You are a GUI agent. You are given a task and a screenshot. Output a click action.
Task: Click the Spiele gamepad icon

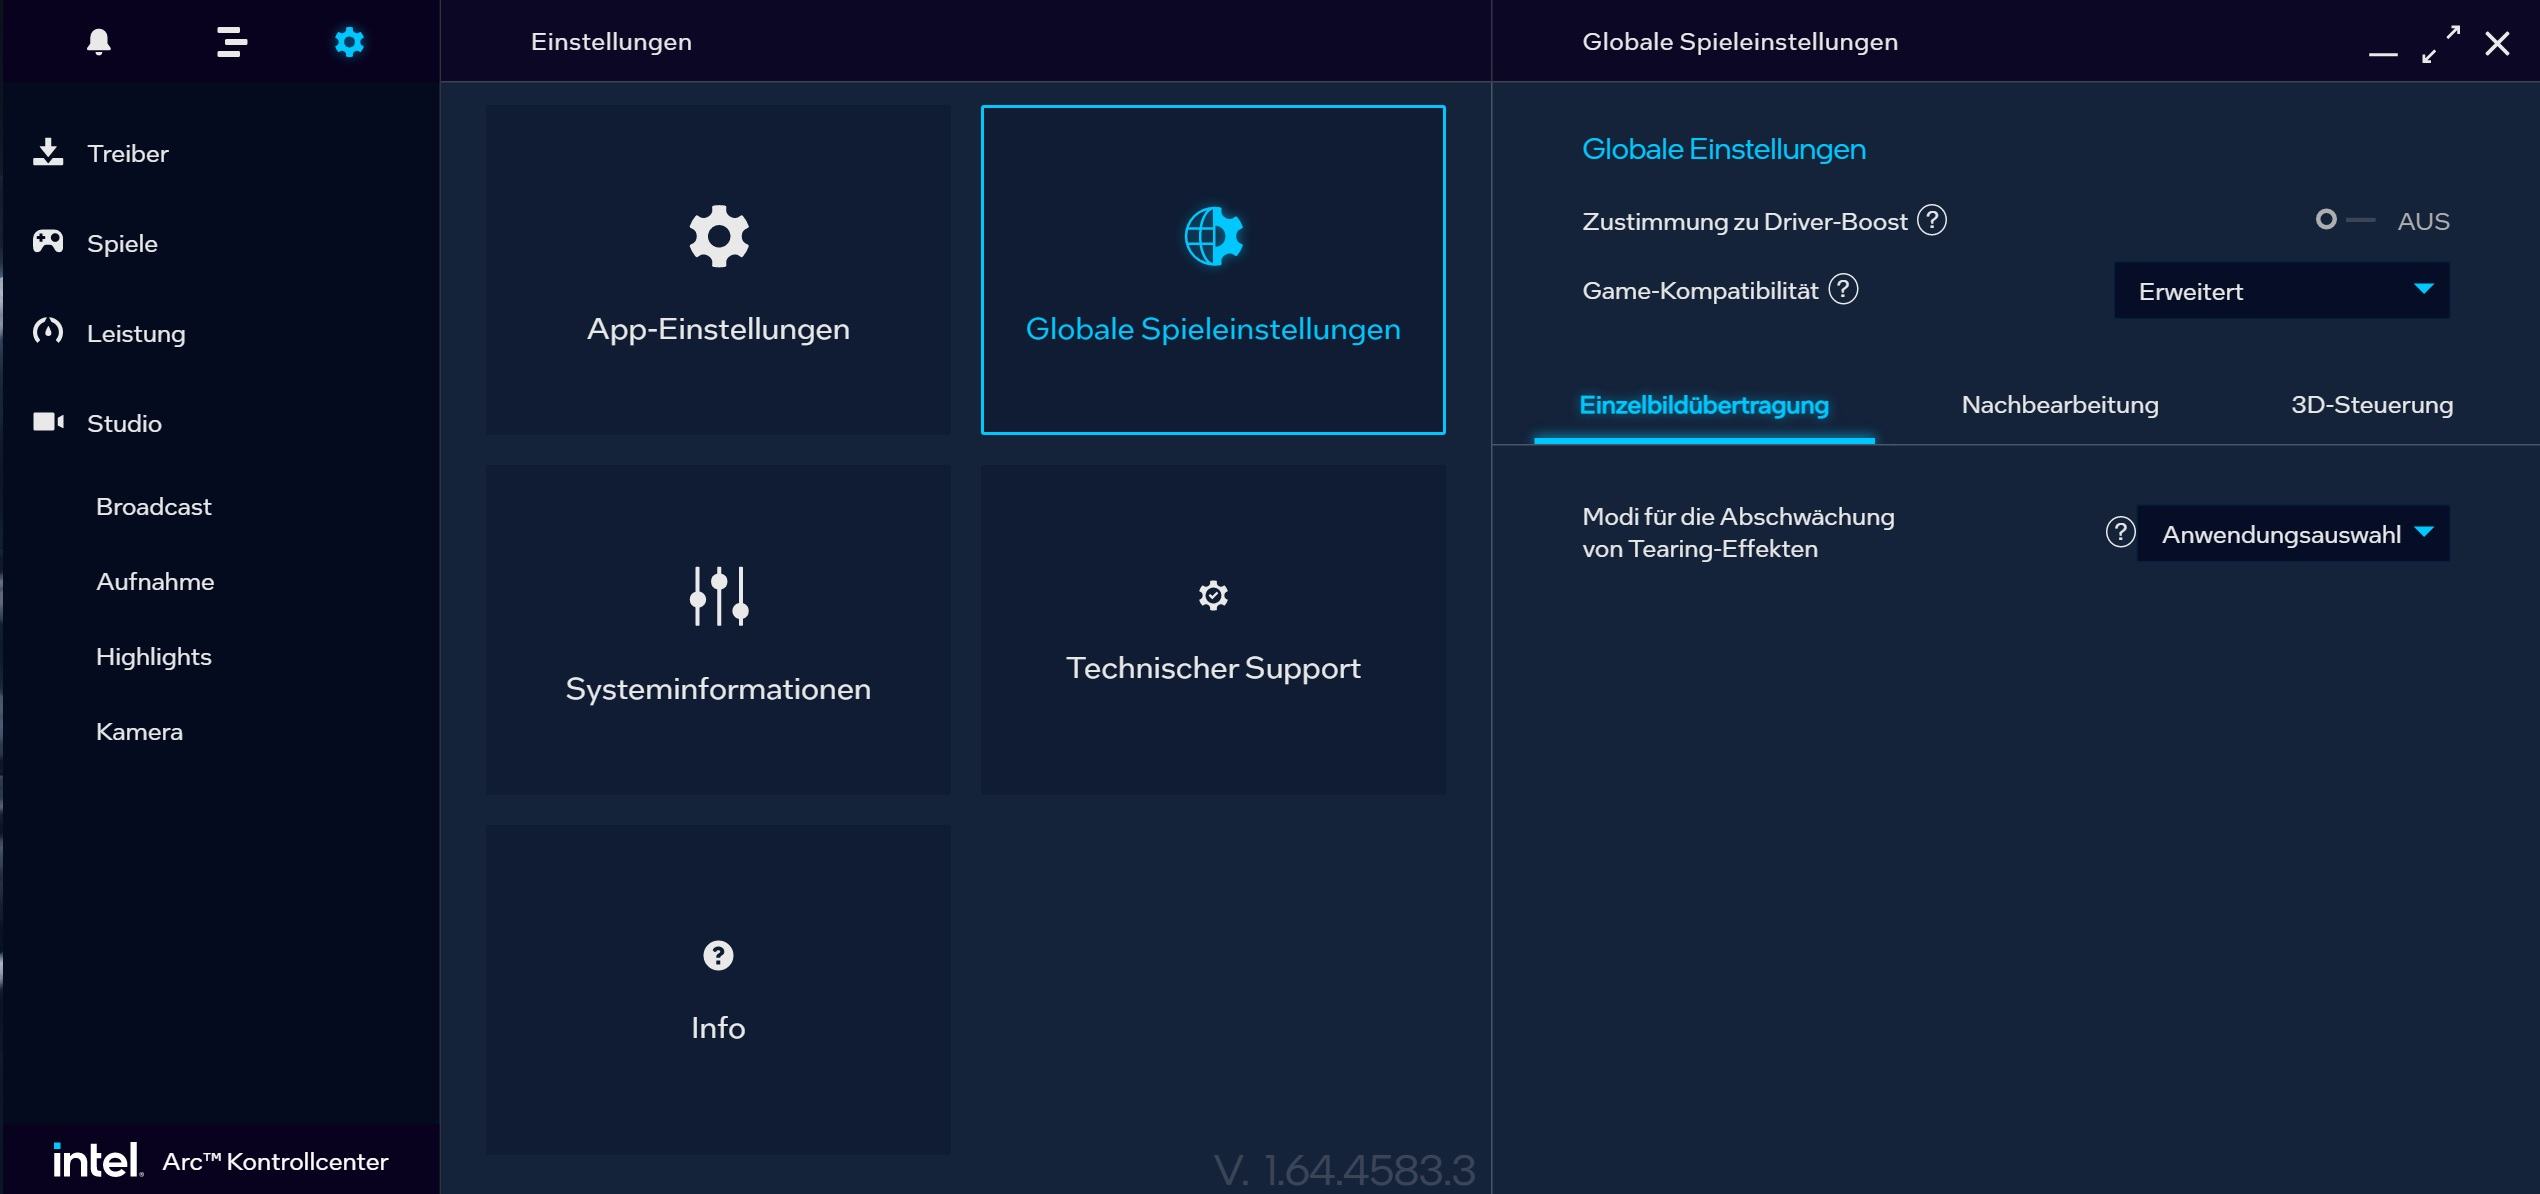pyautogui.click(x=48, y=242)
